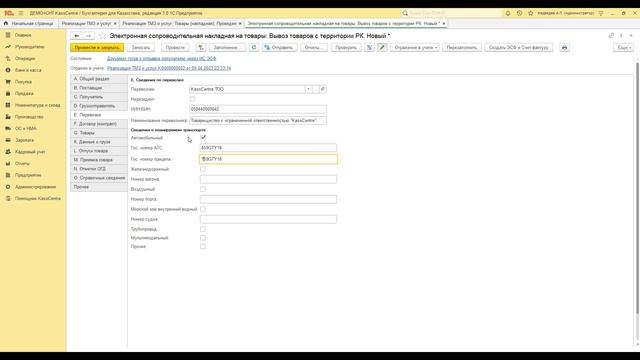Open notifications bell icon
The image size is (640, 360).
508,13
